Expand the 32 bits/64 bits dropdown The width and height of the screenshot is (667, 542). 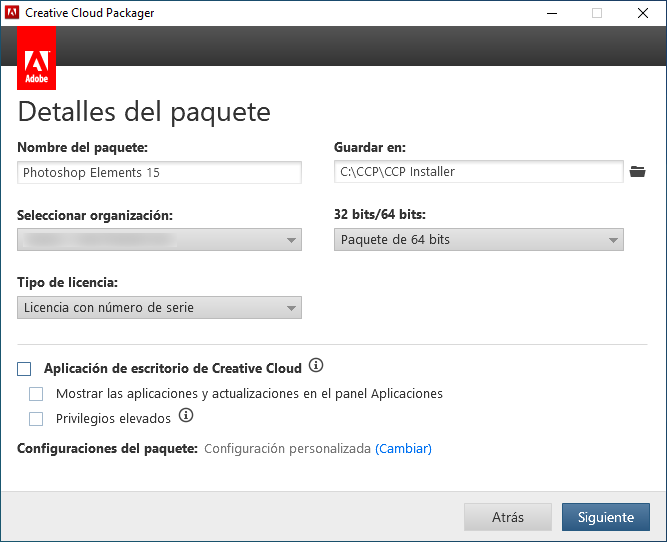tap(478, 240)
